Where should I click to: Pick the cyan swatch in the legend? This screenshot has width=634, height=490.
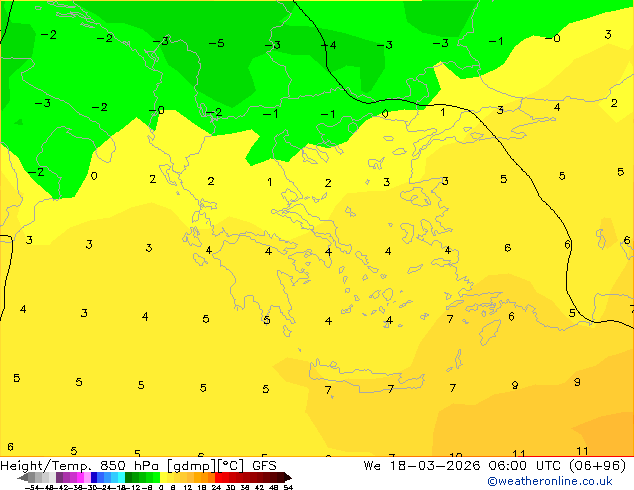coord(121,477)
